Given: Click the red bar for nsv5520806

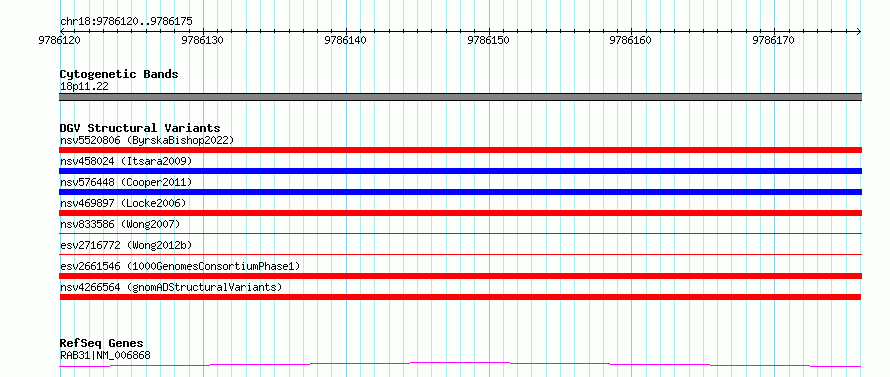Looking at the screenshot, I should coord(460,150).
